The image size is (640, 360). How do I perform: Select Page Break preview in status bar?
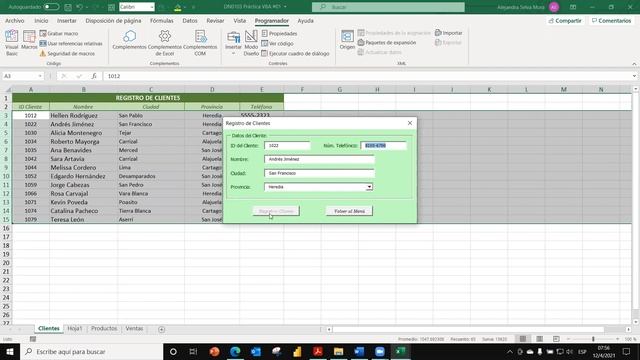556,339
